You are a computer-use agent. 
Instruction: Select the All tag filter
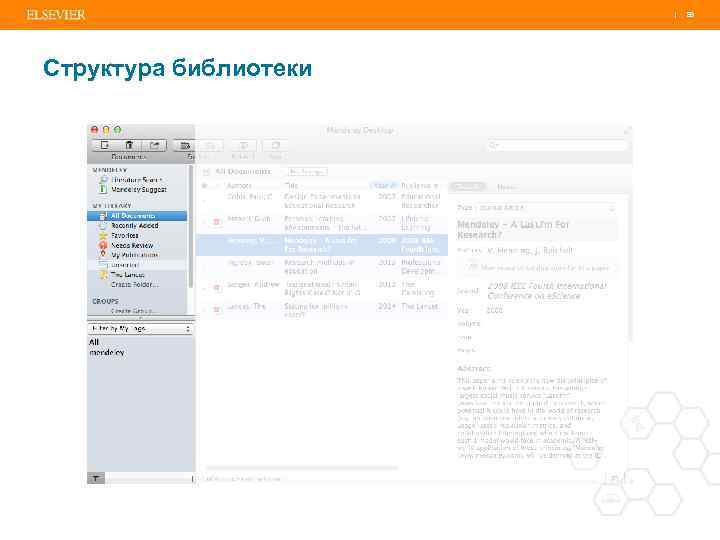[94, 342]
